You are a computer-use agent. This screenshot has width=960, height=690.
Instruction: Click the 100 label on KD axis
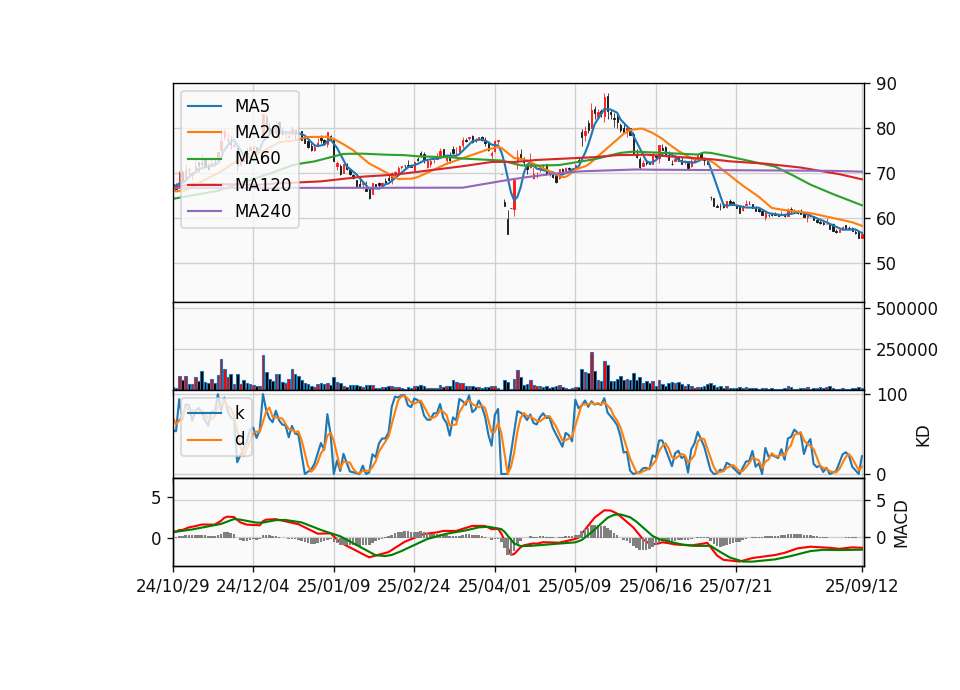891,395
